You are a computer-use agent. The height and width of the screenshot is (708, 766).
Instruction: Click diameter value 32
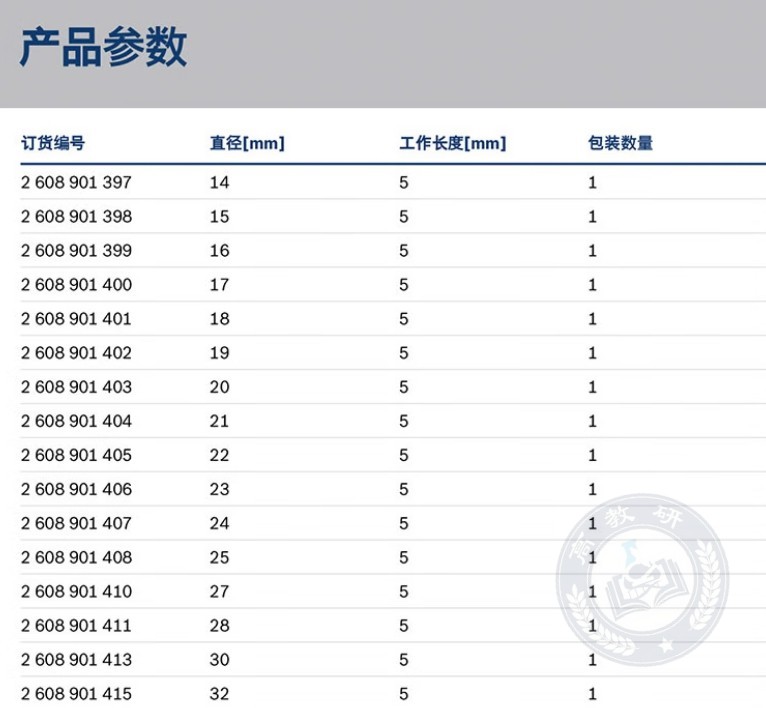[219, 694]
